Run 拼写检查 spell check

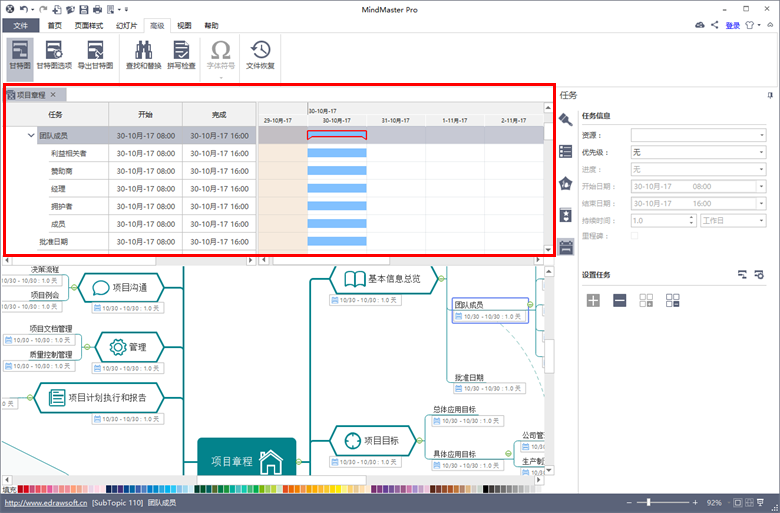click(181, 55)
